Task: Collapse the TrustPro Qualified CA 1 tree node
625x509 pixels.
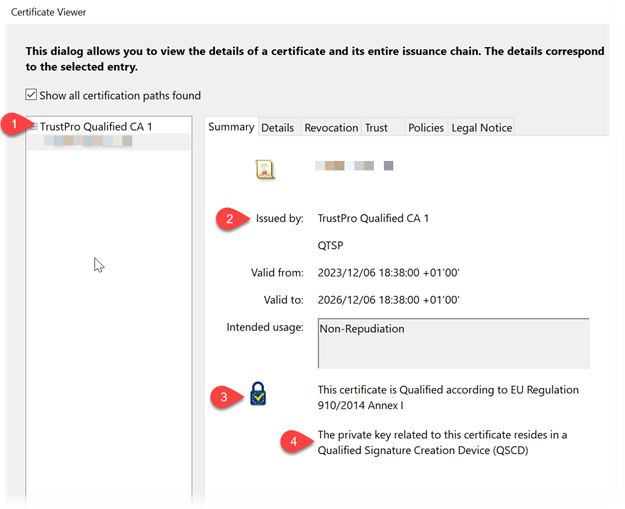Action: pos(33,127)
